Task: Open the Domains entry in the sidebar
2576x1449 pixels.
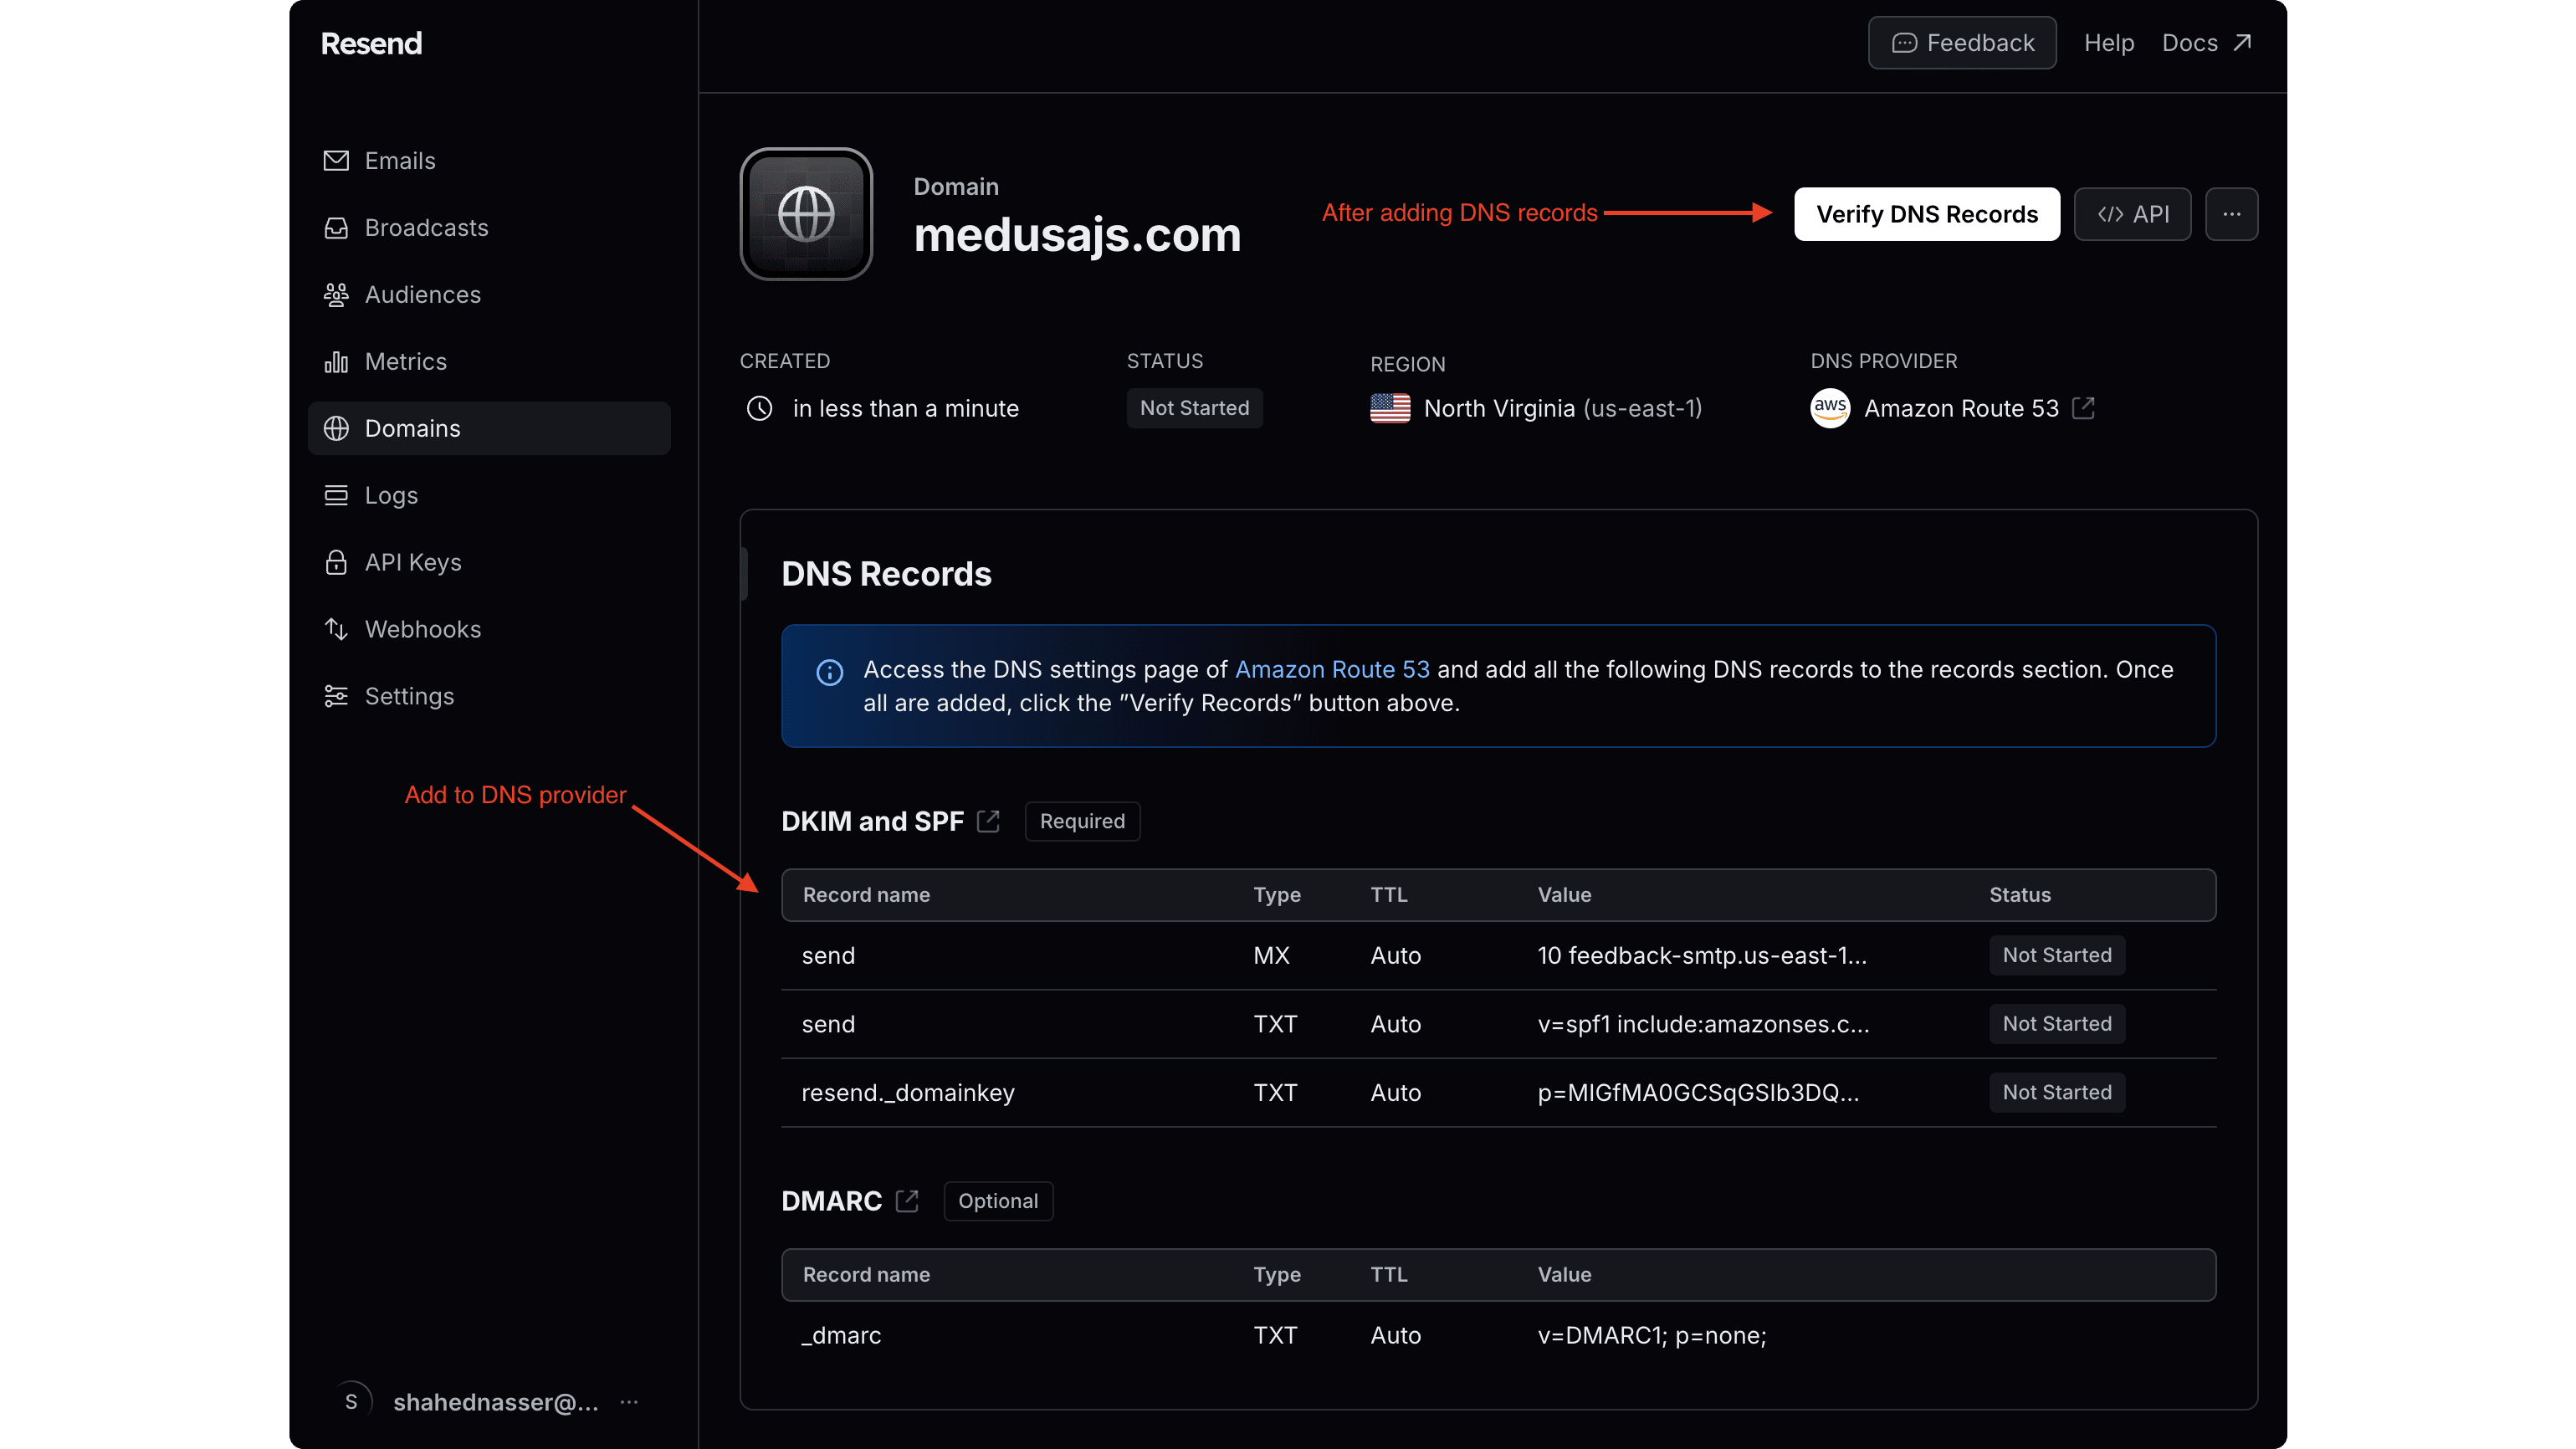Action: point(410,427)
